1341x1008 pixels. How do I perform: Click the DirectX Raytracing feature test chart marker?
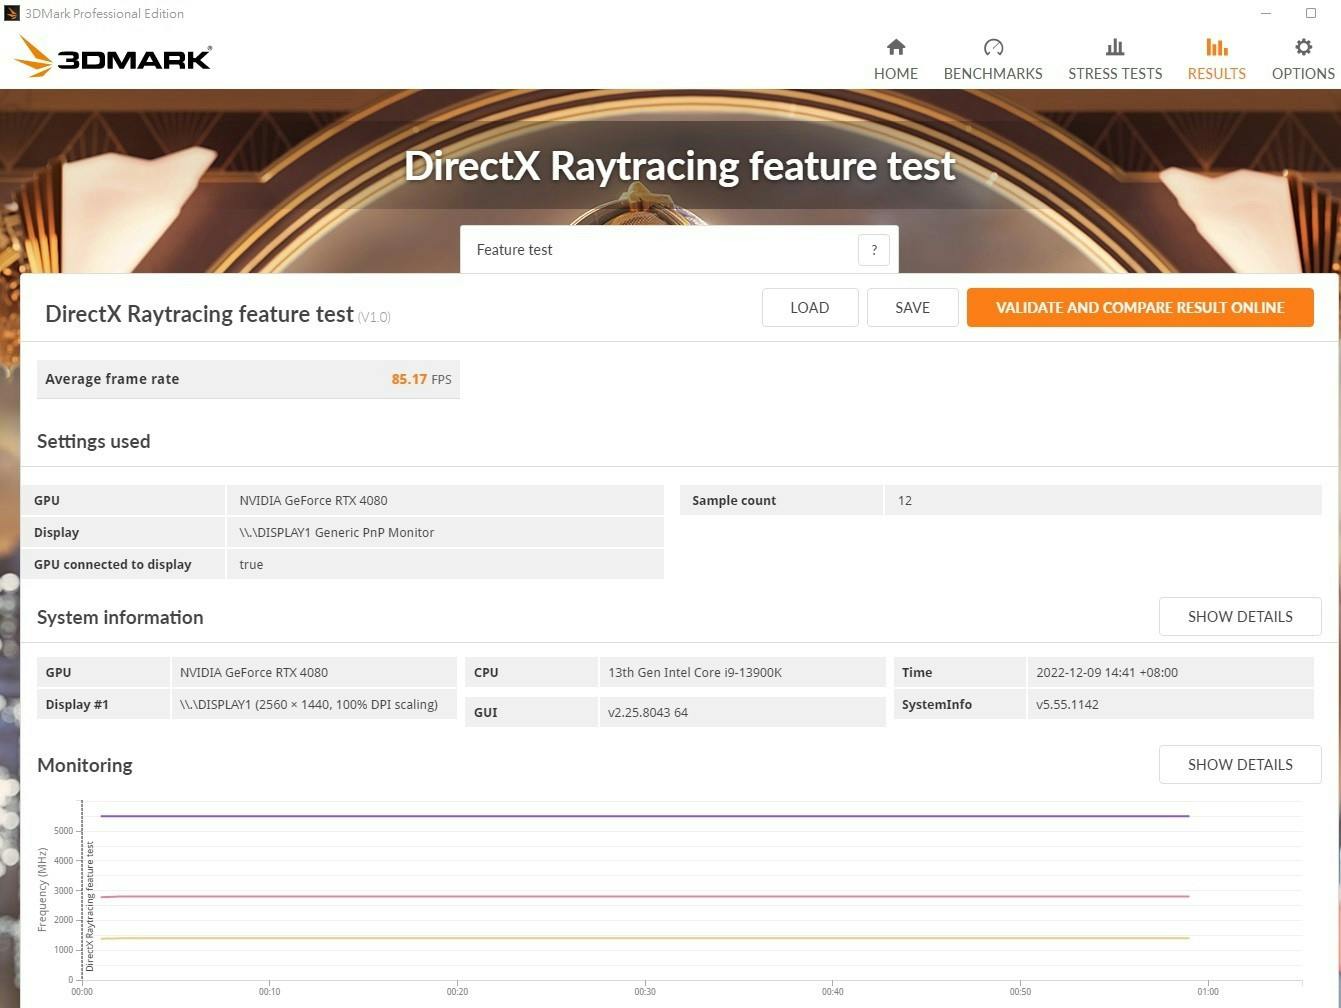point(90,906)
